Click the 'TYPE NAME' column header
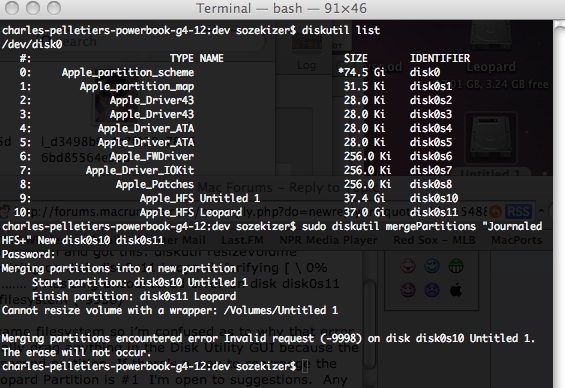This screenshot has height=388, width=565. (197, 58)
